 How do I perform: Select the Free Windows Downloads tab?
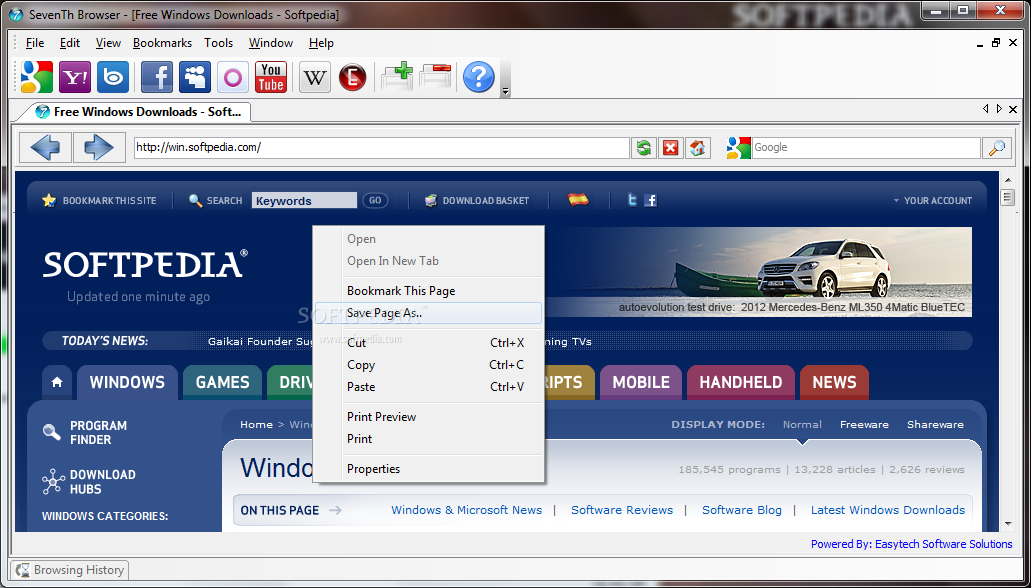point(137,112)
